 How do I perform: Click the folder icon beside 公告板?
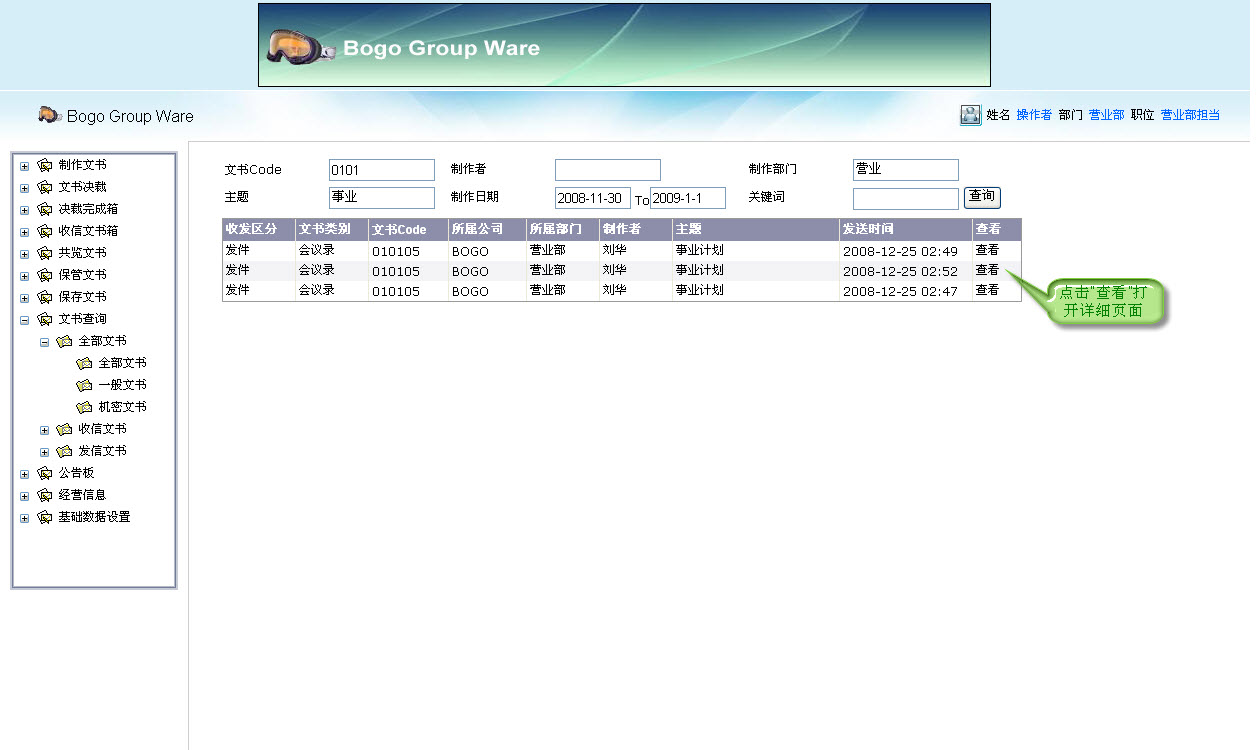(45, 473)
